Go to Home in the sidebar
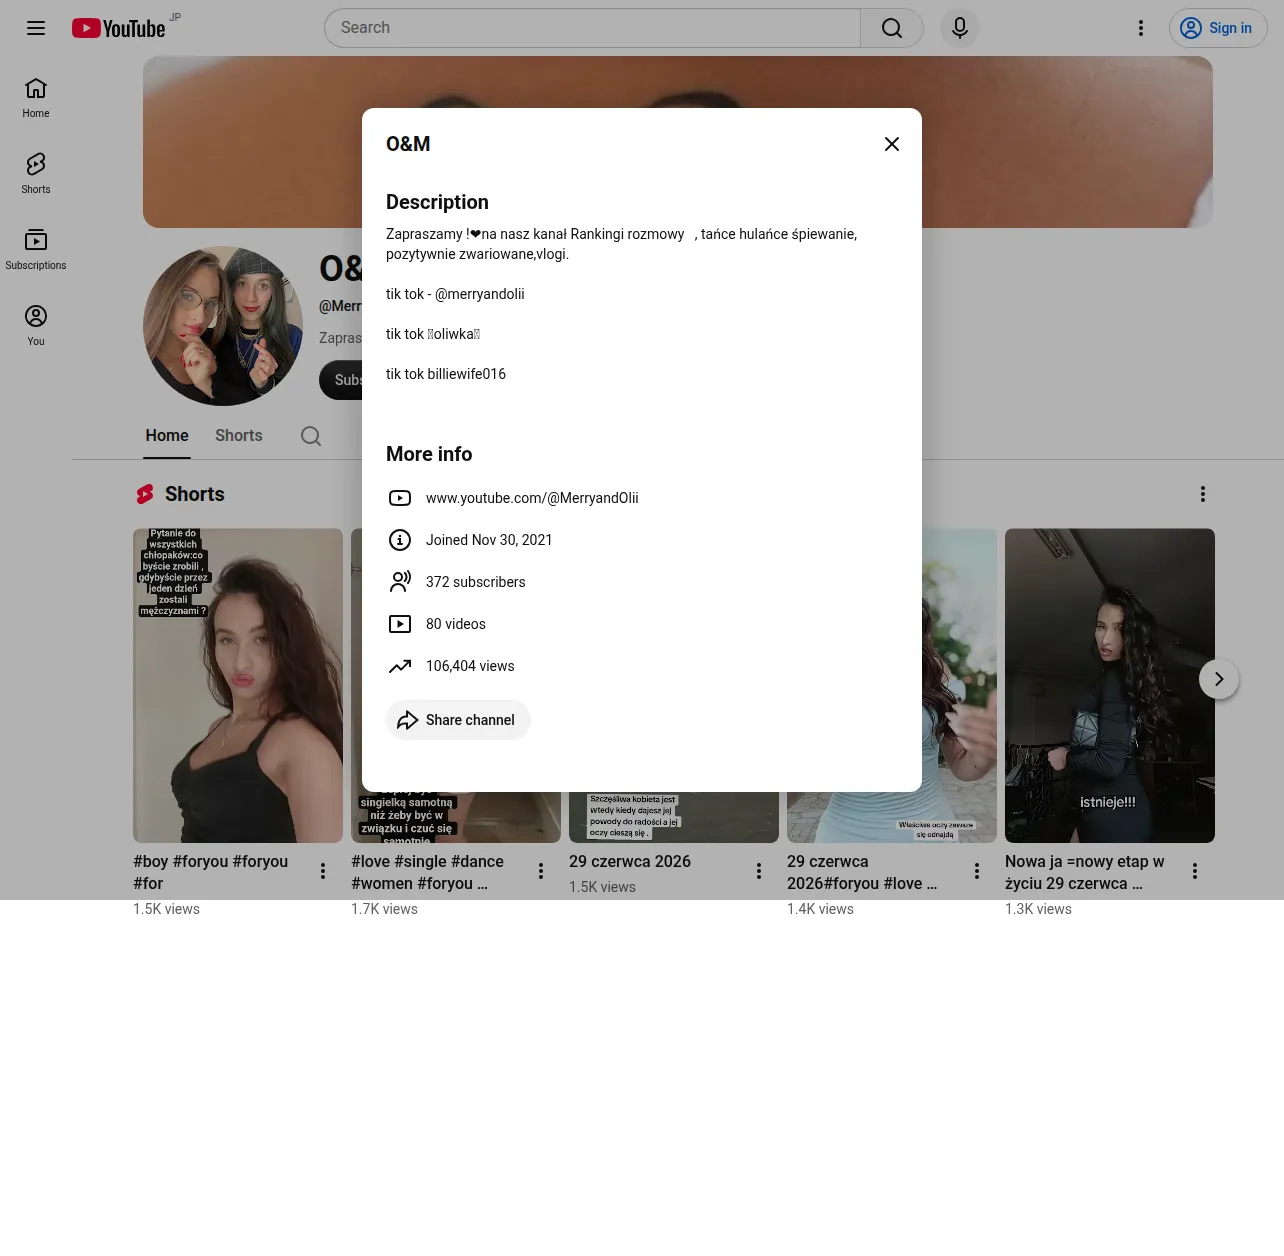The width and height of the screenshot is (1284, 1256). [x=36, y=97]
